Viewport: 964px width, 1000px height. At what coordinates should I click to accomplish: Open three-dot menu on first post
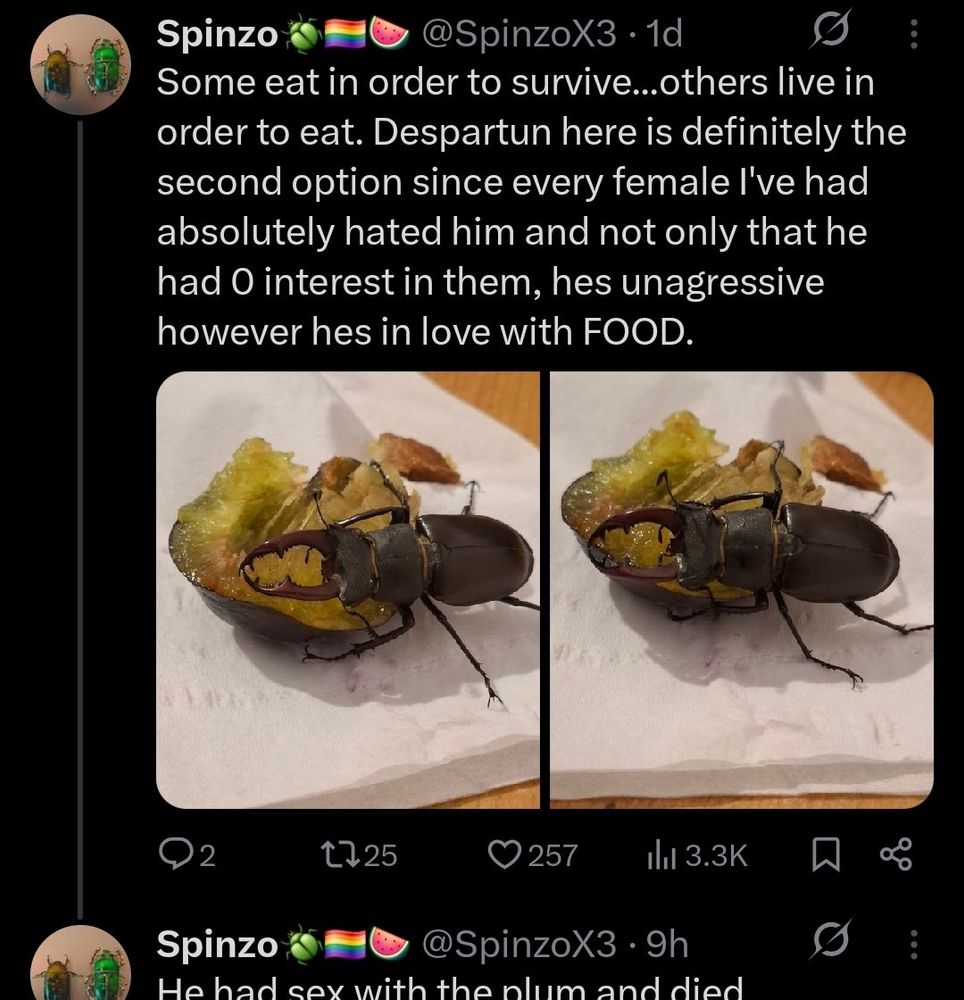(x=913, y=33)
